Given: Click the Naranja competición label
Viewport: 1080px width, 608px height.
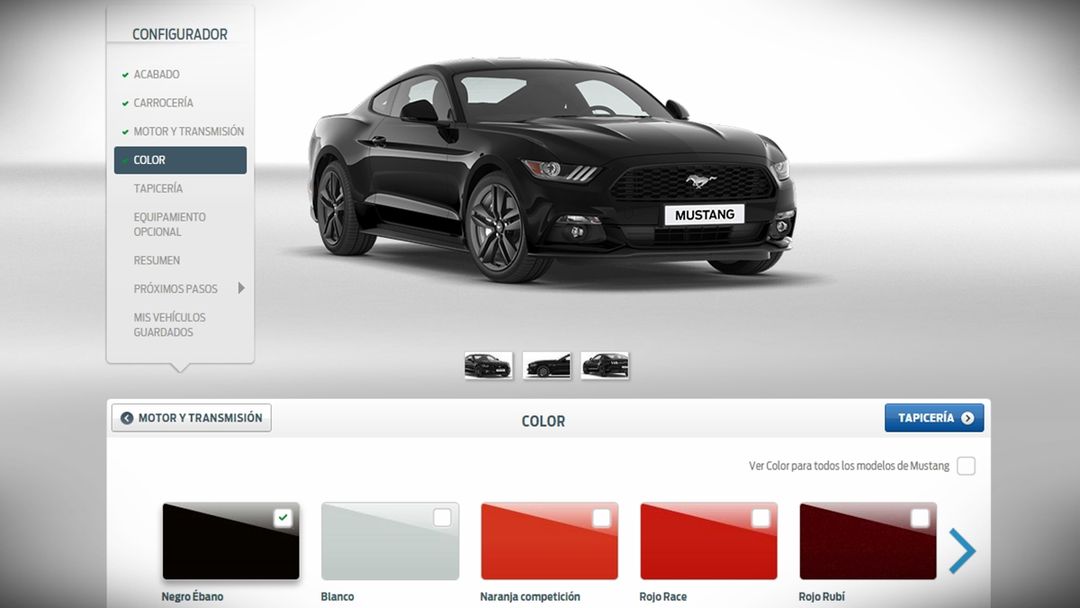Looking at the screenshot, I should click(530, 597).
